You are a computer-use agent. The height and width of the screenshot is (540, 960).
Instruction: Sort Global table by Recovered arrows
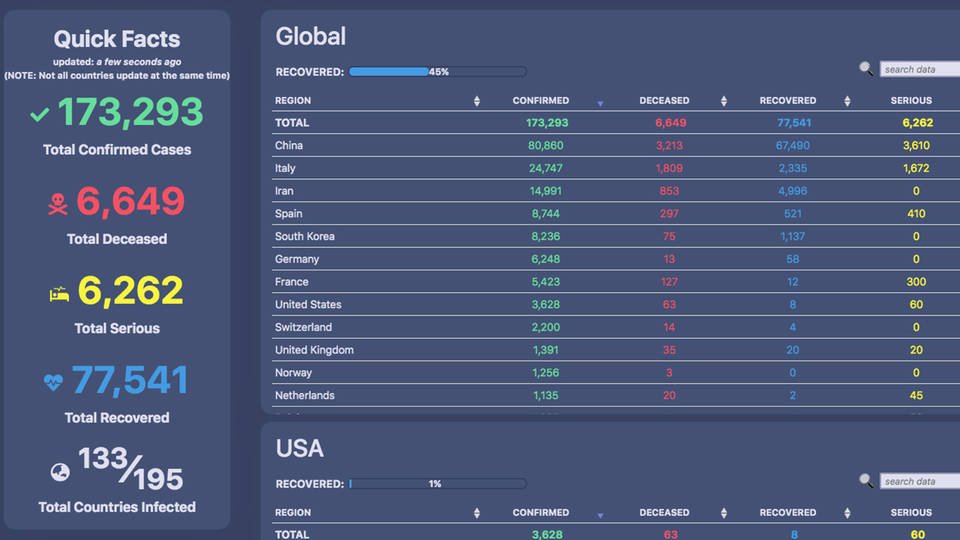click(847, 101)
